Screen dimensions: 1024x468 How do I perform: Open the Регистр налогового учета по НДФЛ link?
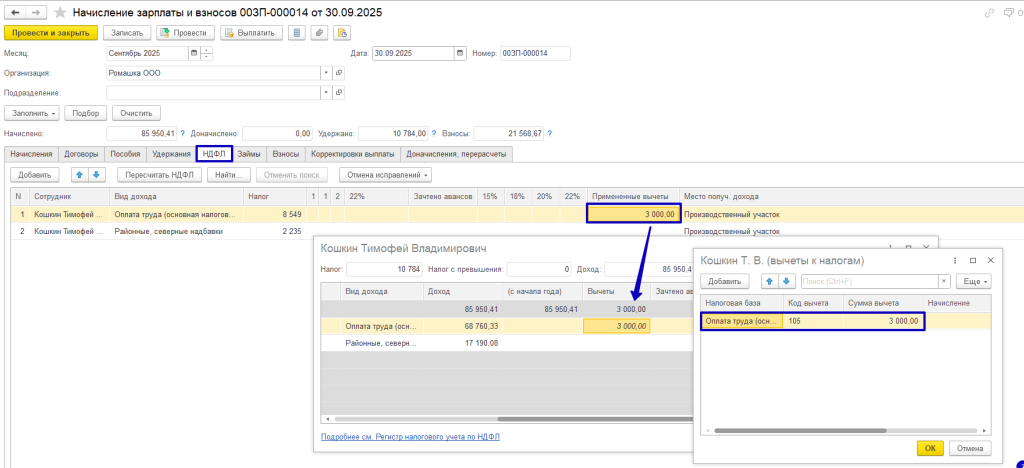(410, 437)
